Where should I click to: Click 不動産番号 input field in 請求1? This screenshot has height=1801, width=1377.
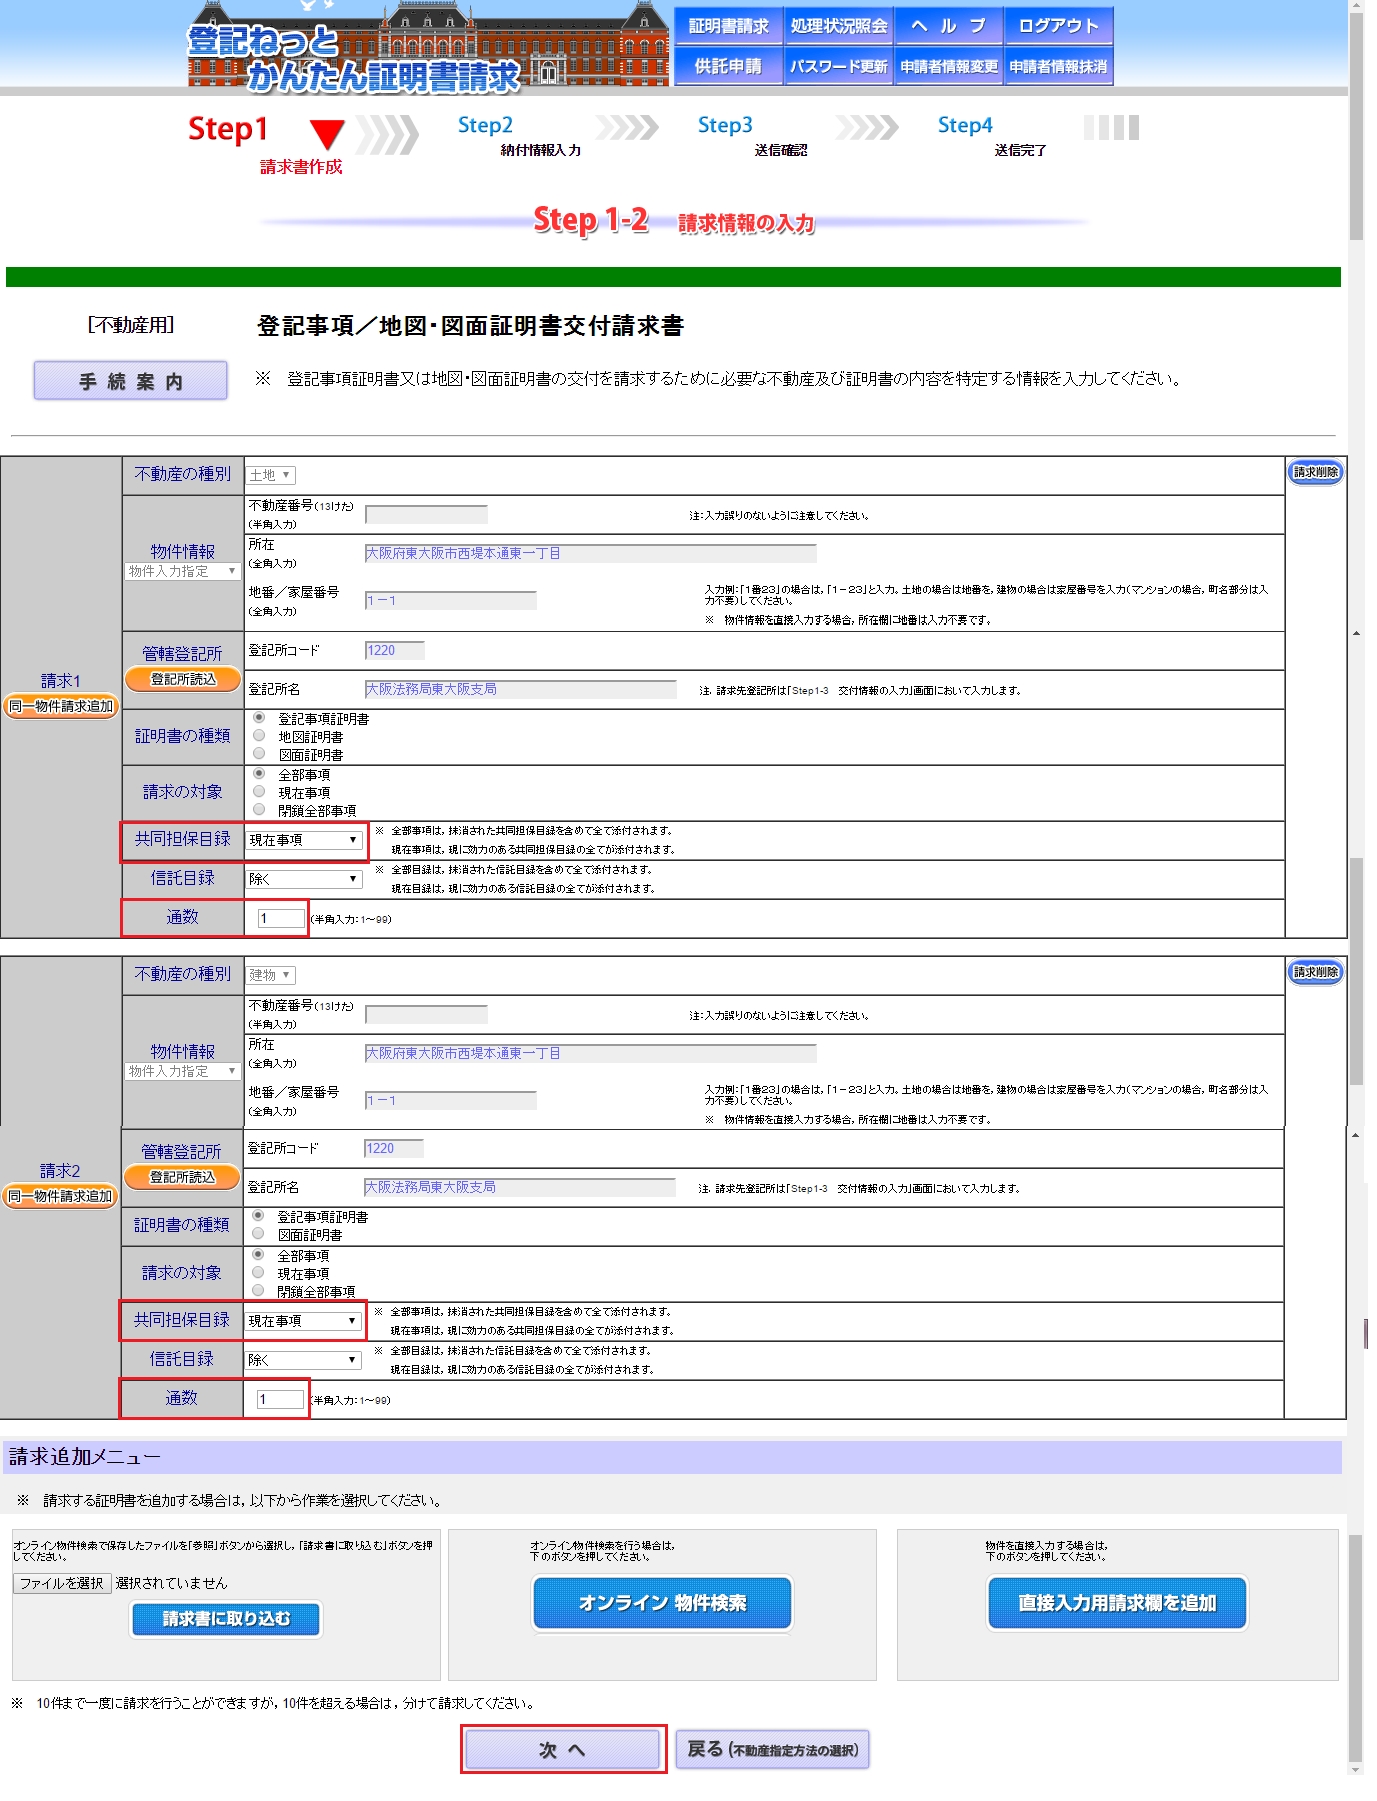(427, 515)
